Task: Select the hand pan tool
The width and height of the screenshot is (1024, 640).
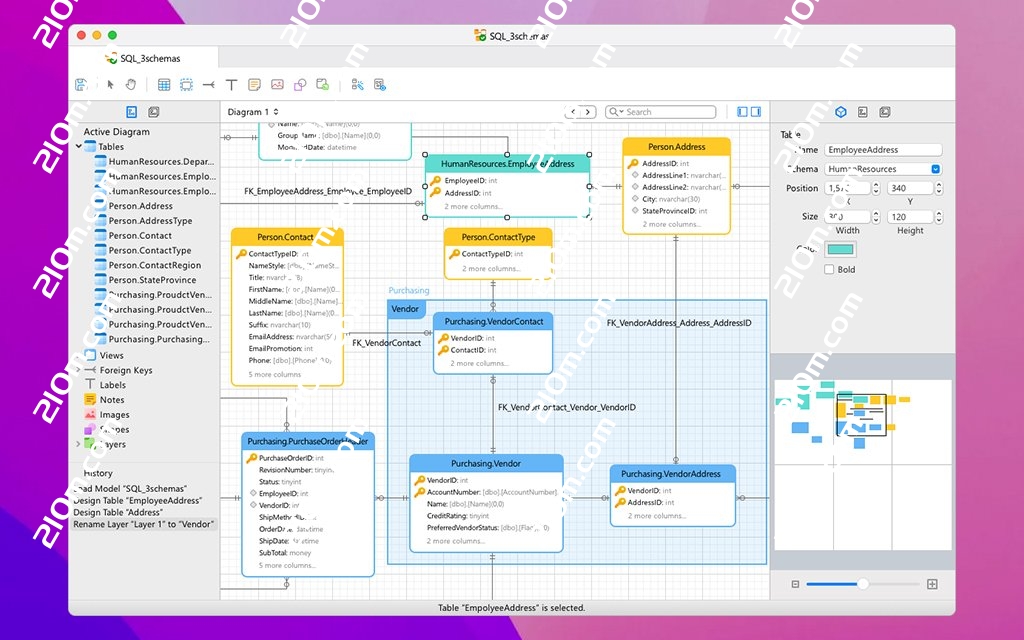Action: pos(130,85)
